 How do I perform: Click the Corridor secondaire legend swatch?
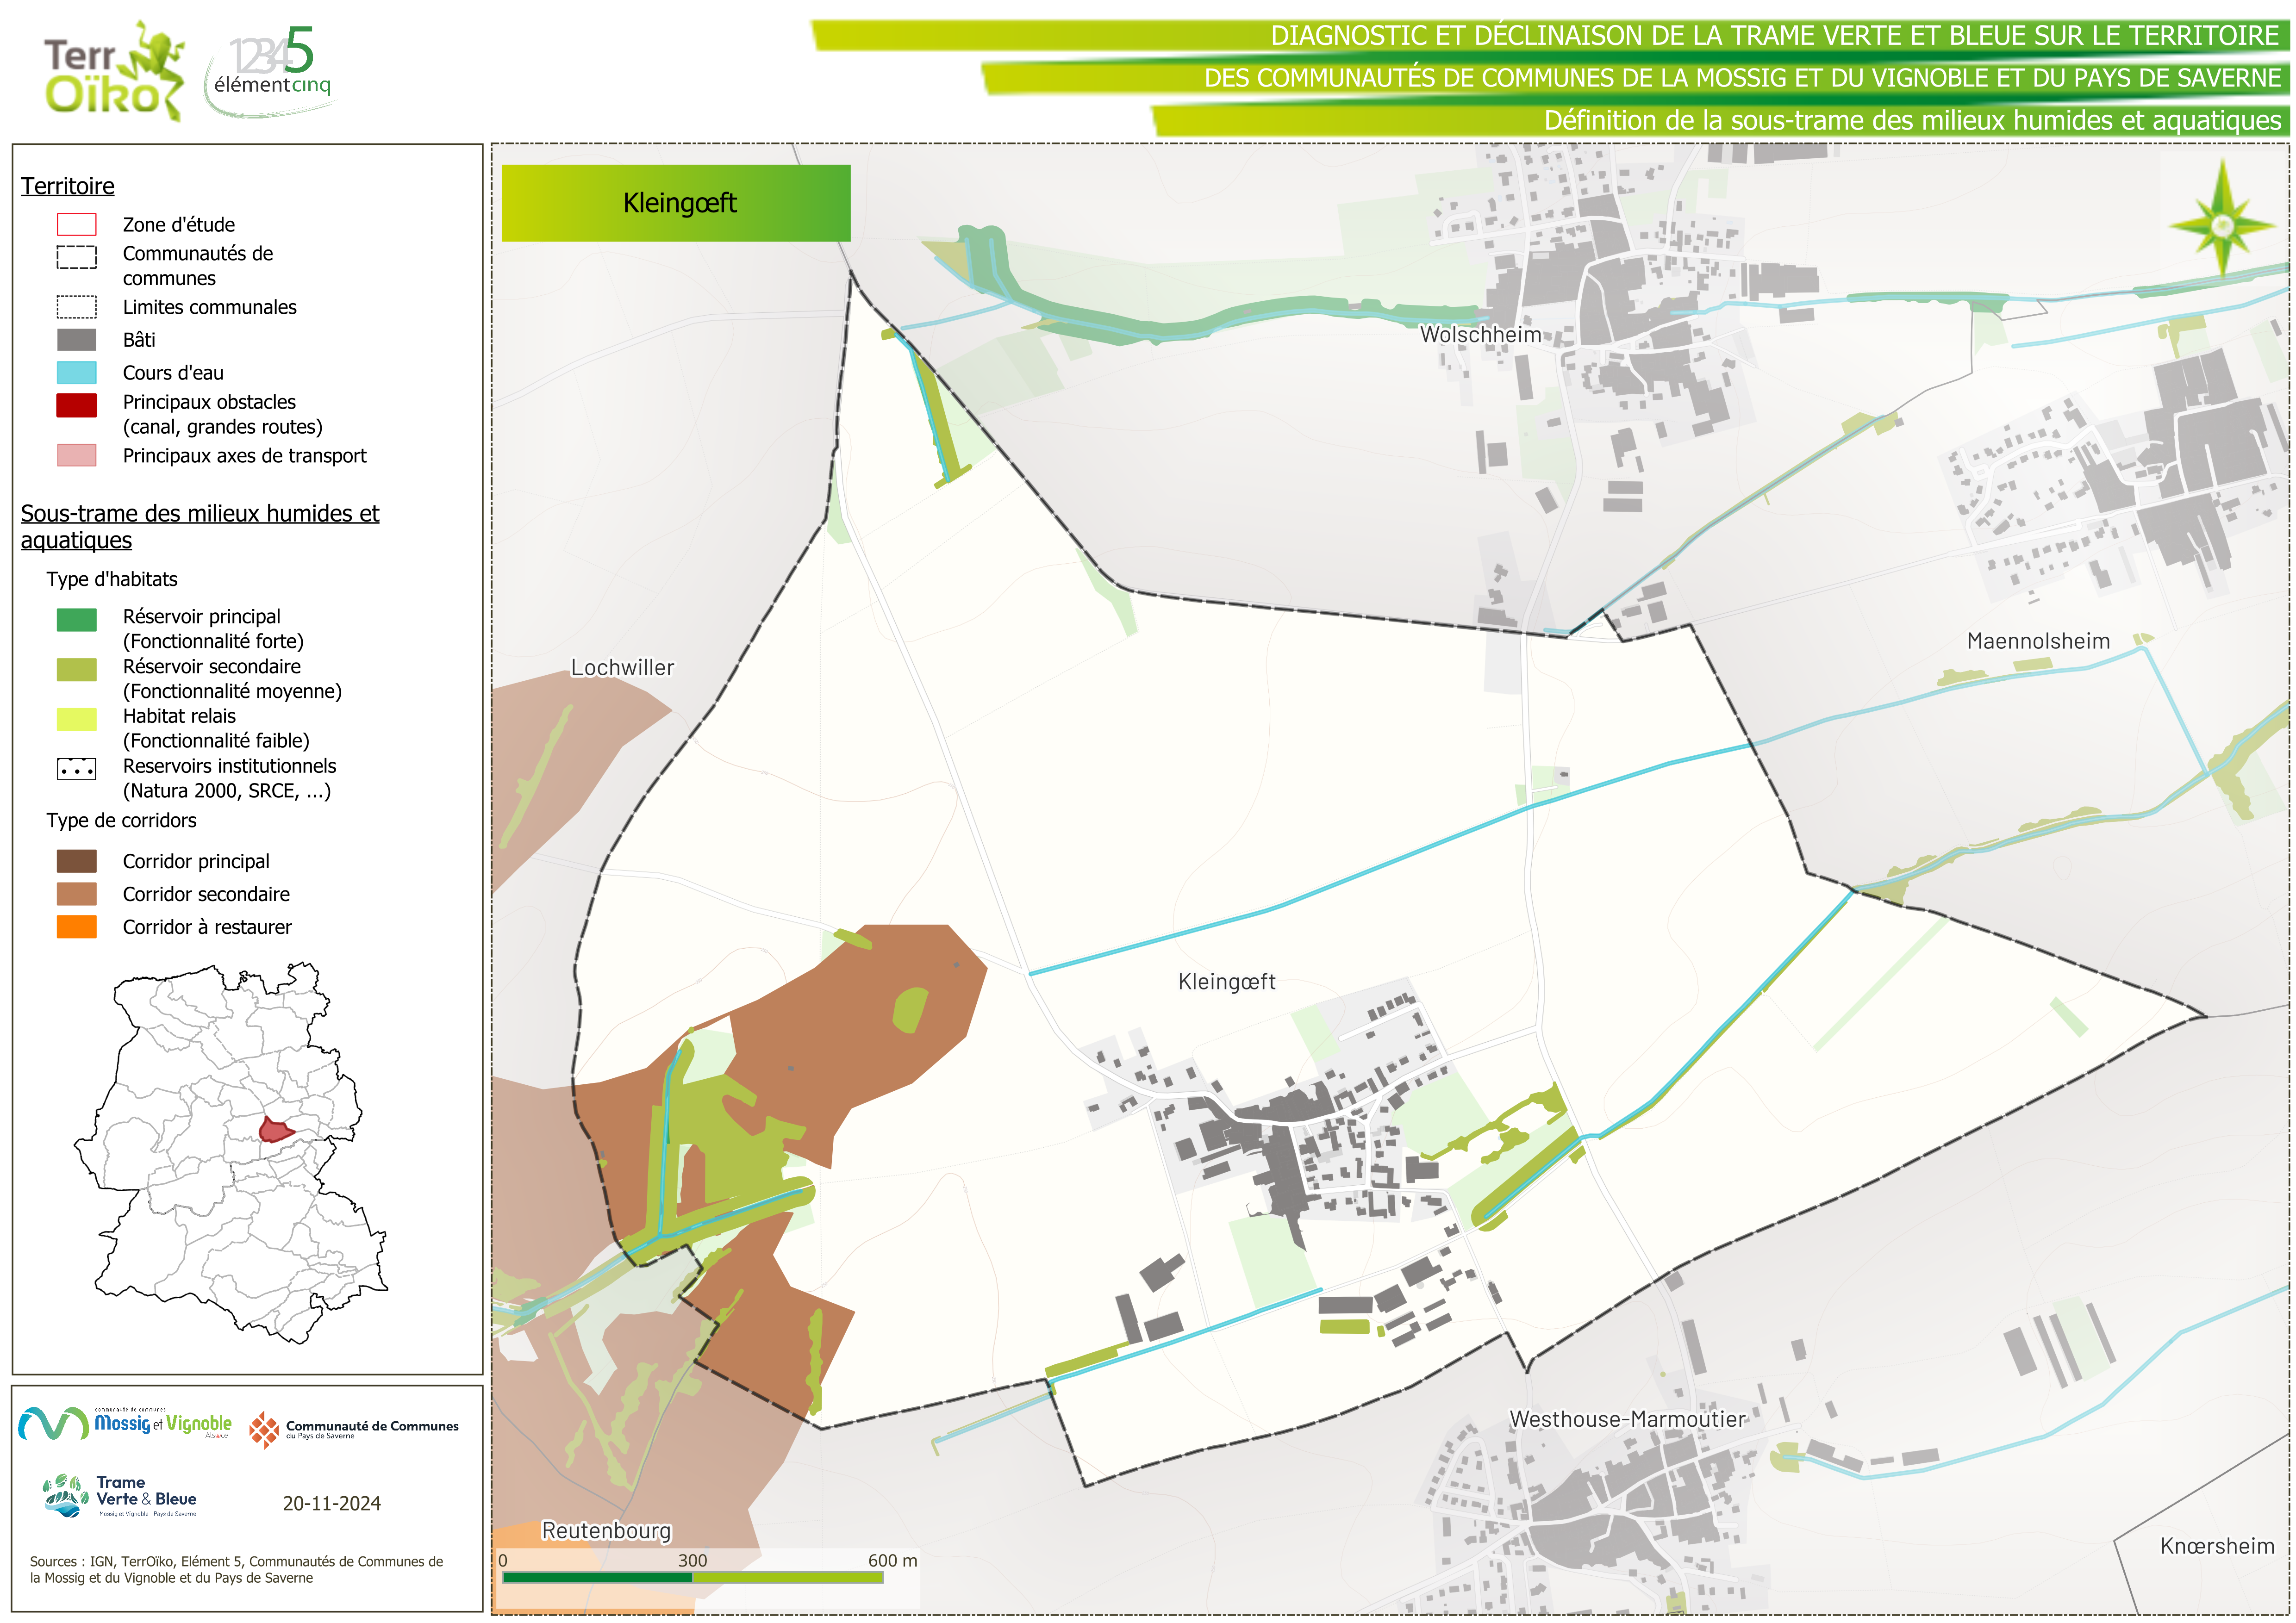click(x=76, y=894)
